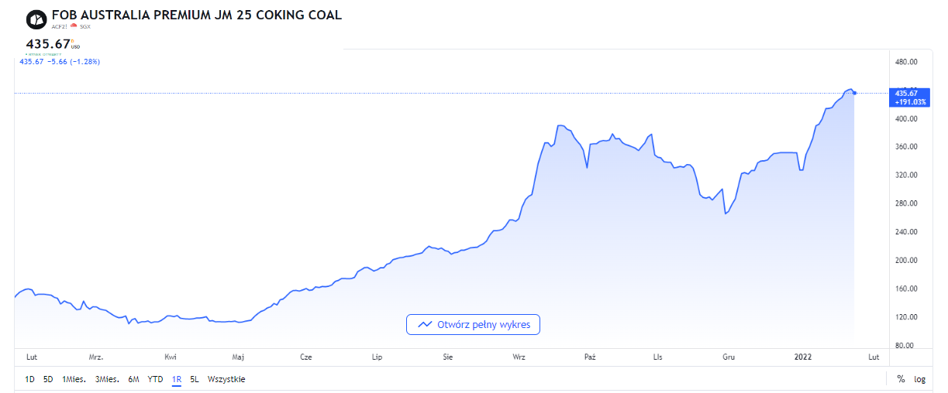The height and width of the screenshot is (393, 948).
Task: Choose the YTD time range
Action: tap(155, 379)
